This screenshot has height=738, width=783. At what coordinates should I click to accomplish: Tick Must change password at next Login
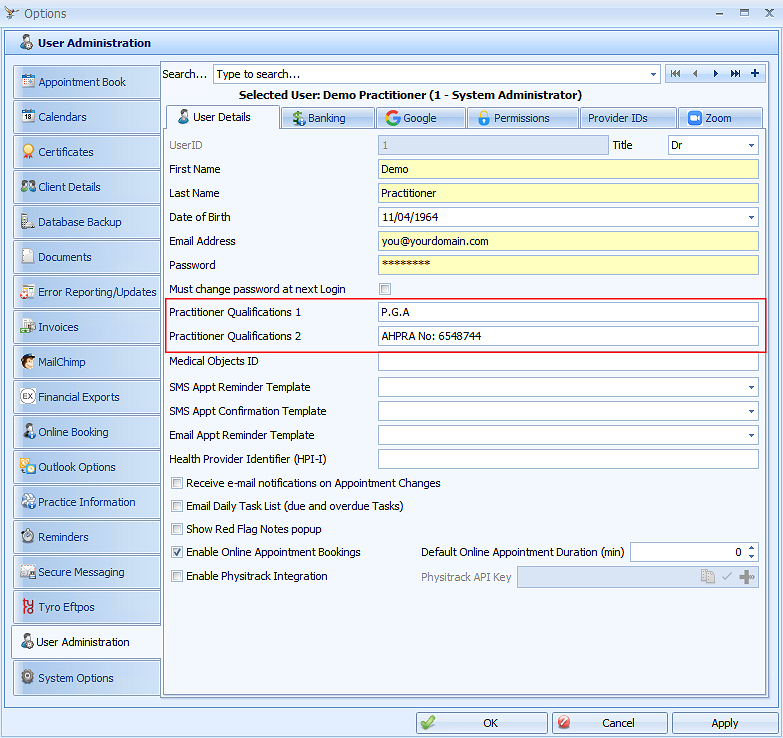click(x=385, y=289)
